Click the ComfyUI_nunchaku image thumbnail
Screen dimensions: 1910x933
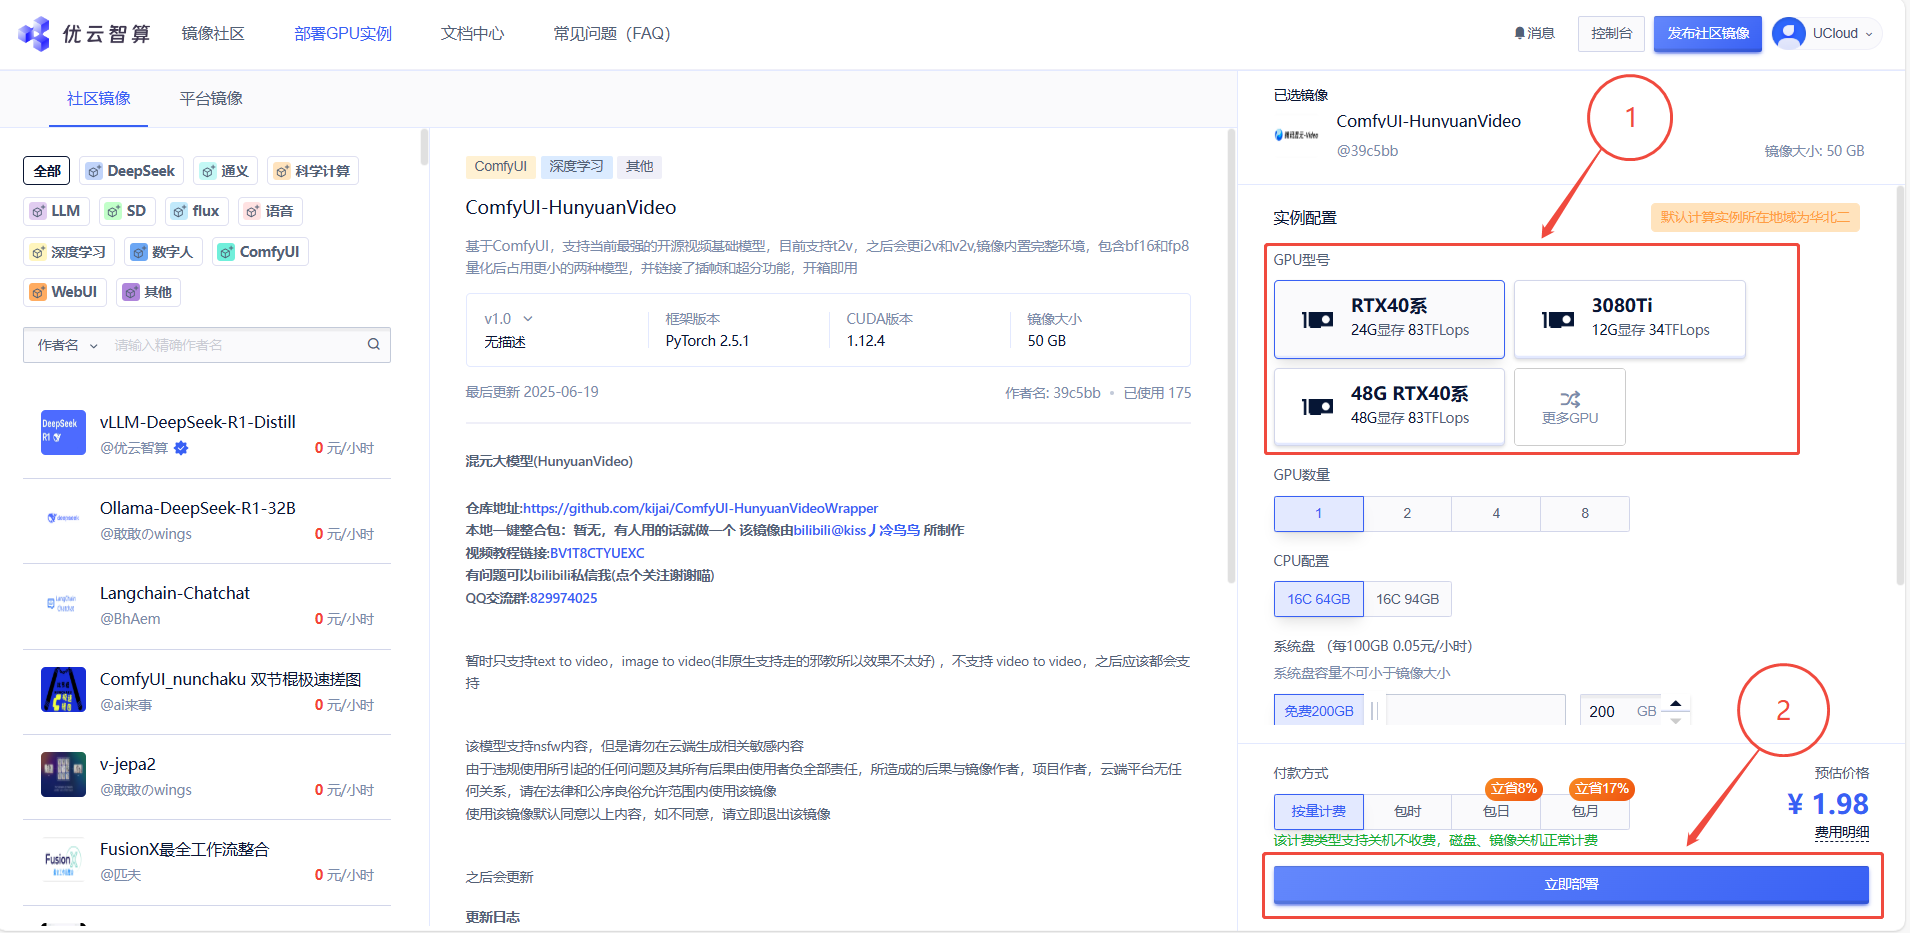pyautogui.click(x=63, y=689)
